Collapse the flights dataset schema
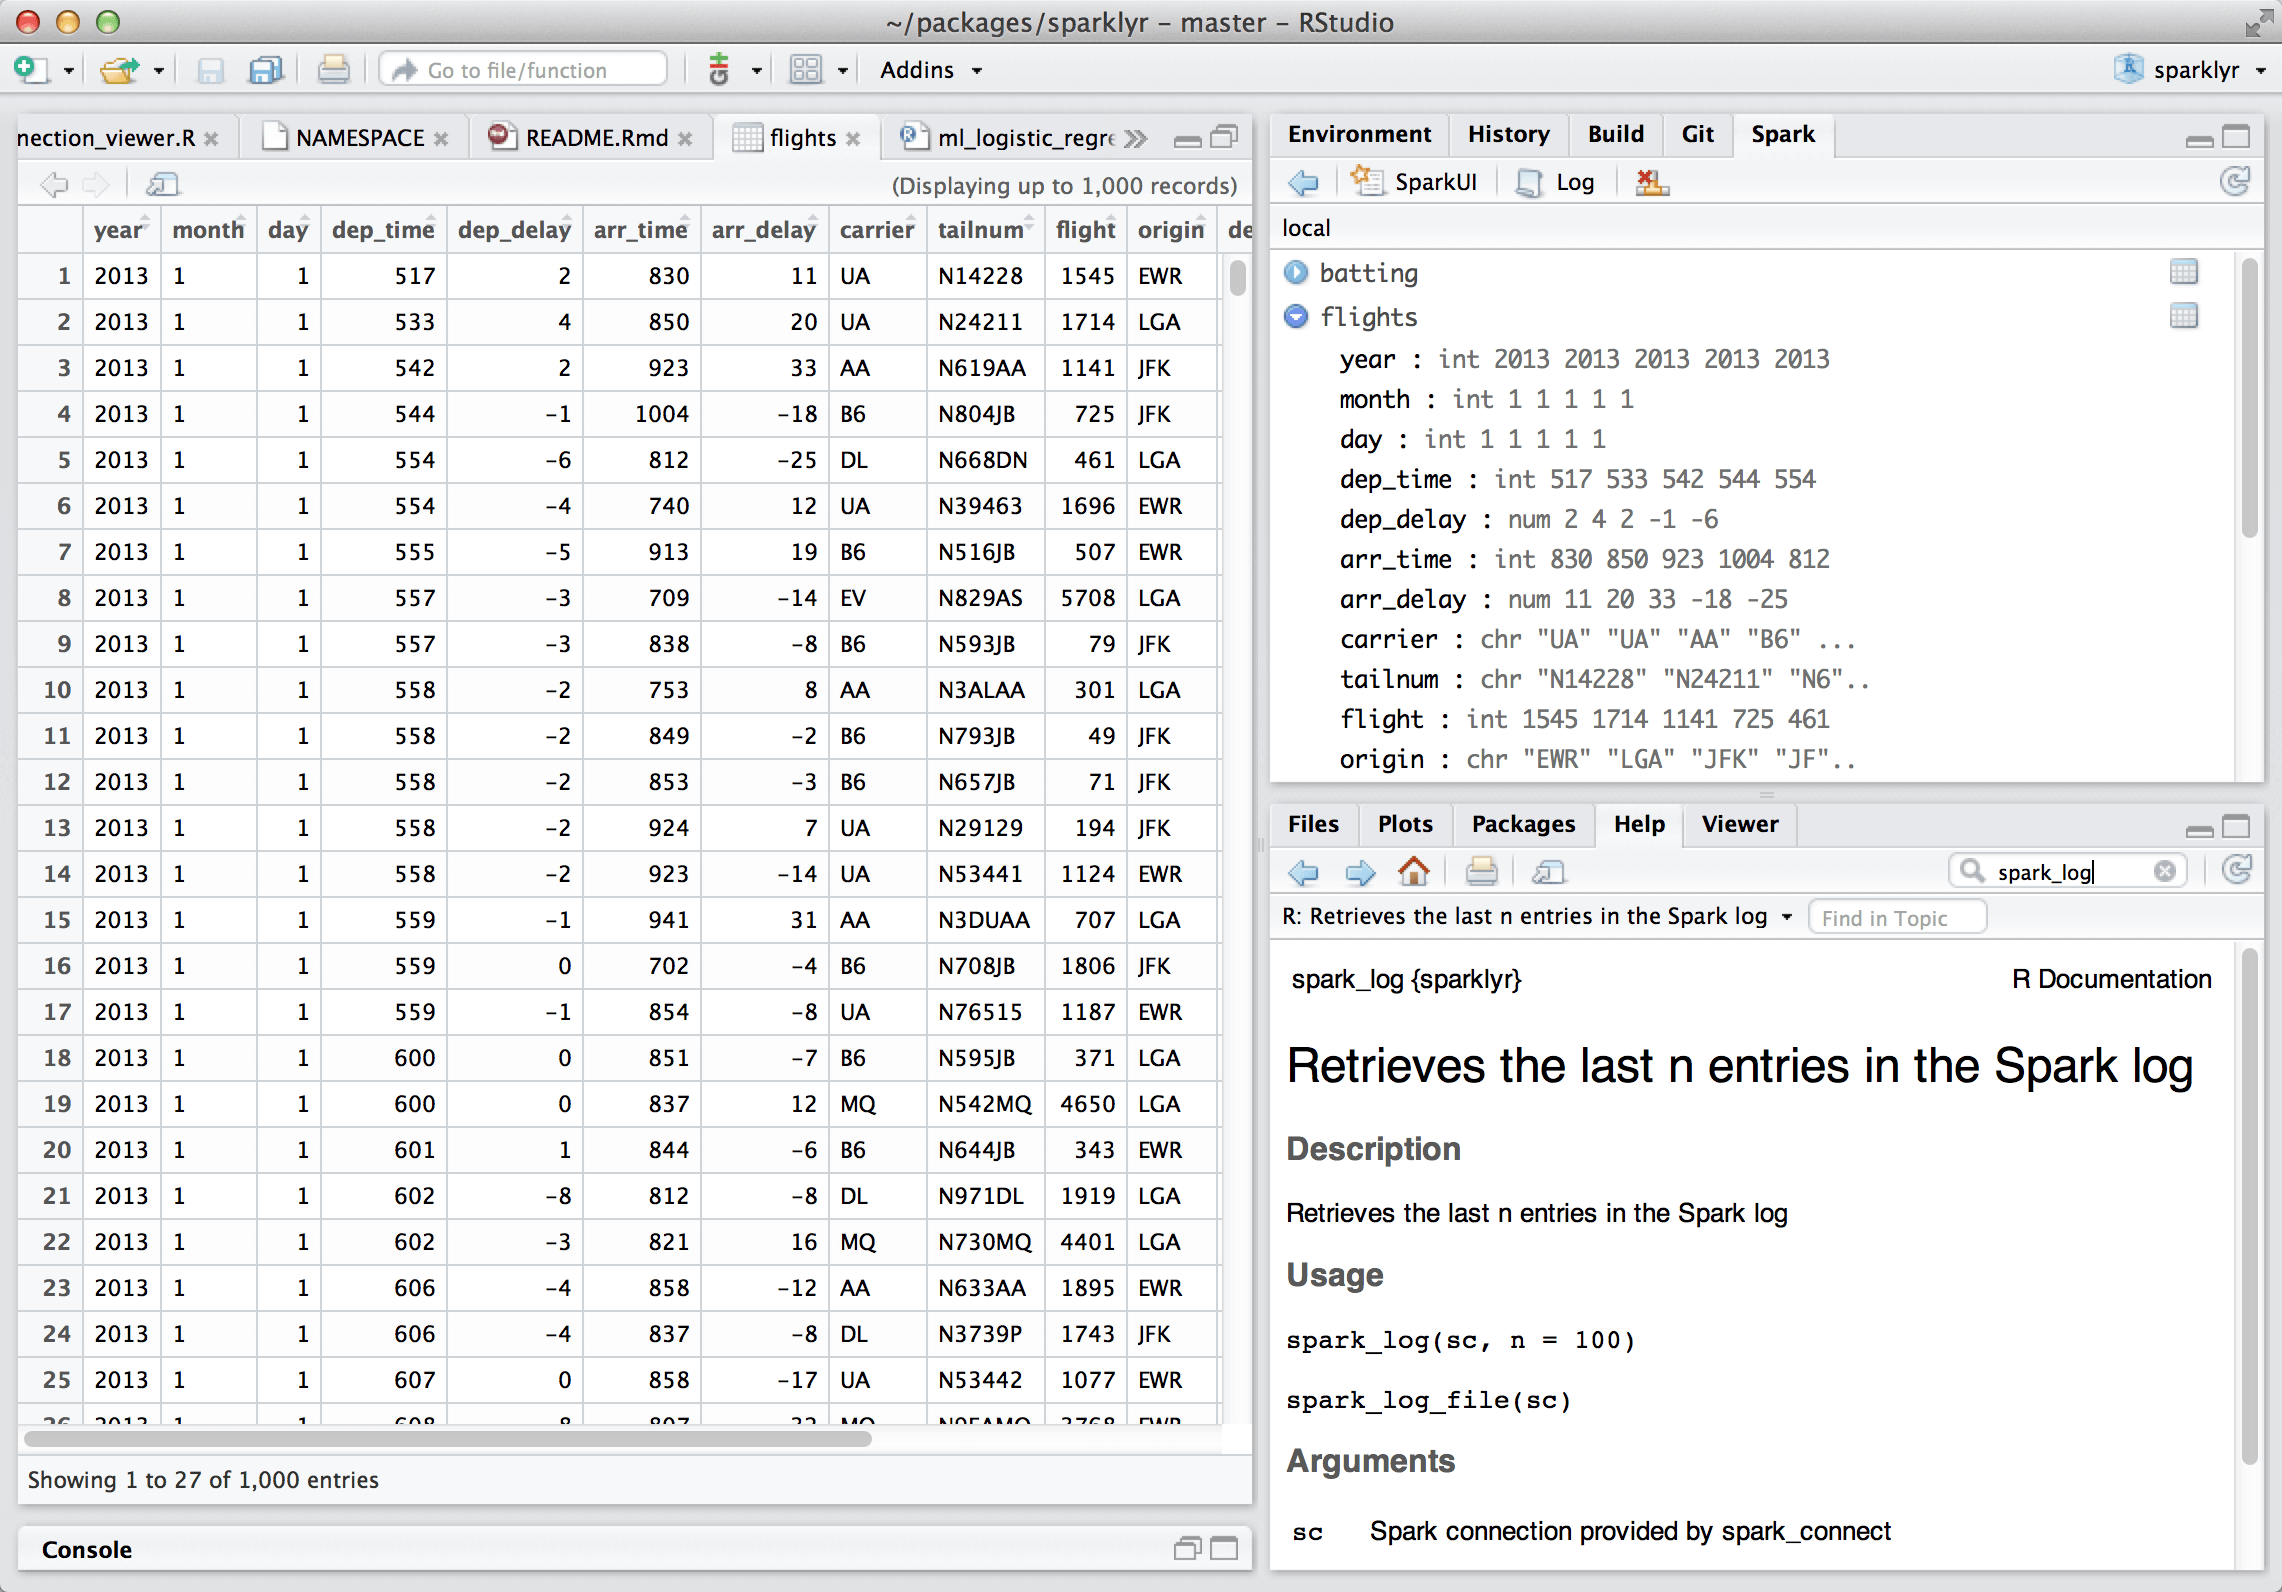 click(x=1296, y=316)
